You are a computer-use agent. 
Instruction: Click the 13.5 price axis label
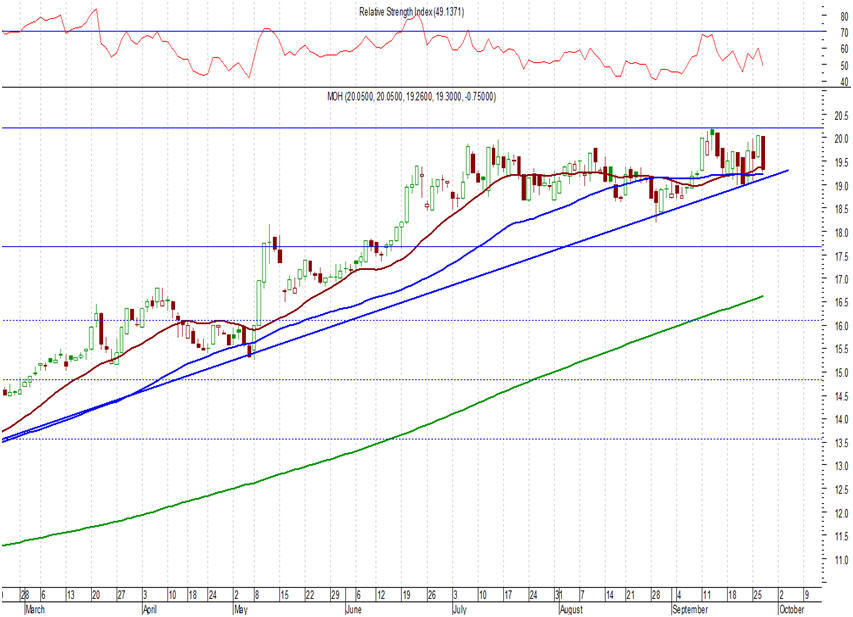(841, 443)
